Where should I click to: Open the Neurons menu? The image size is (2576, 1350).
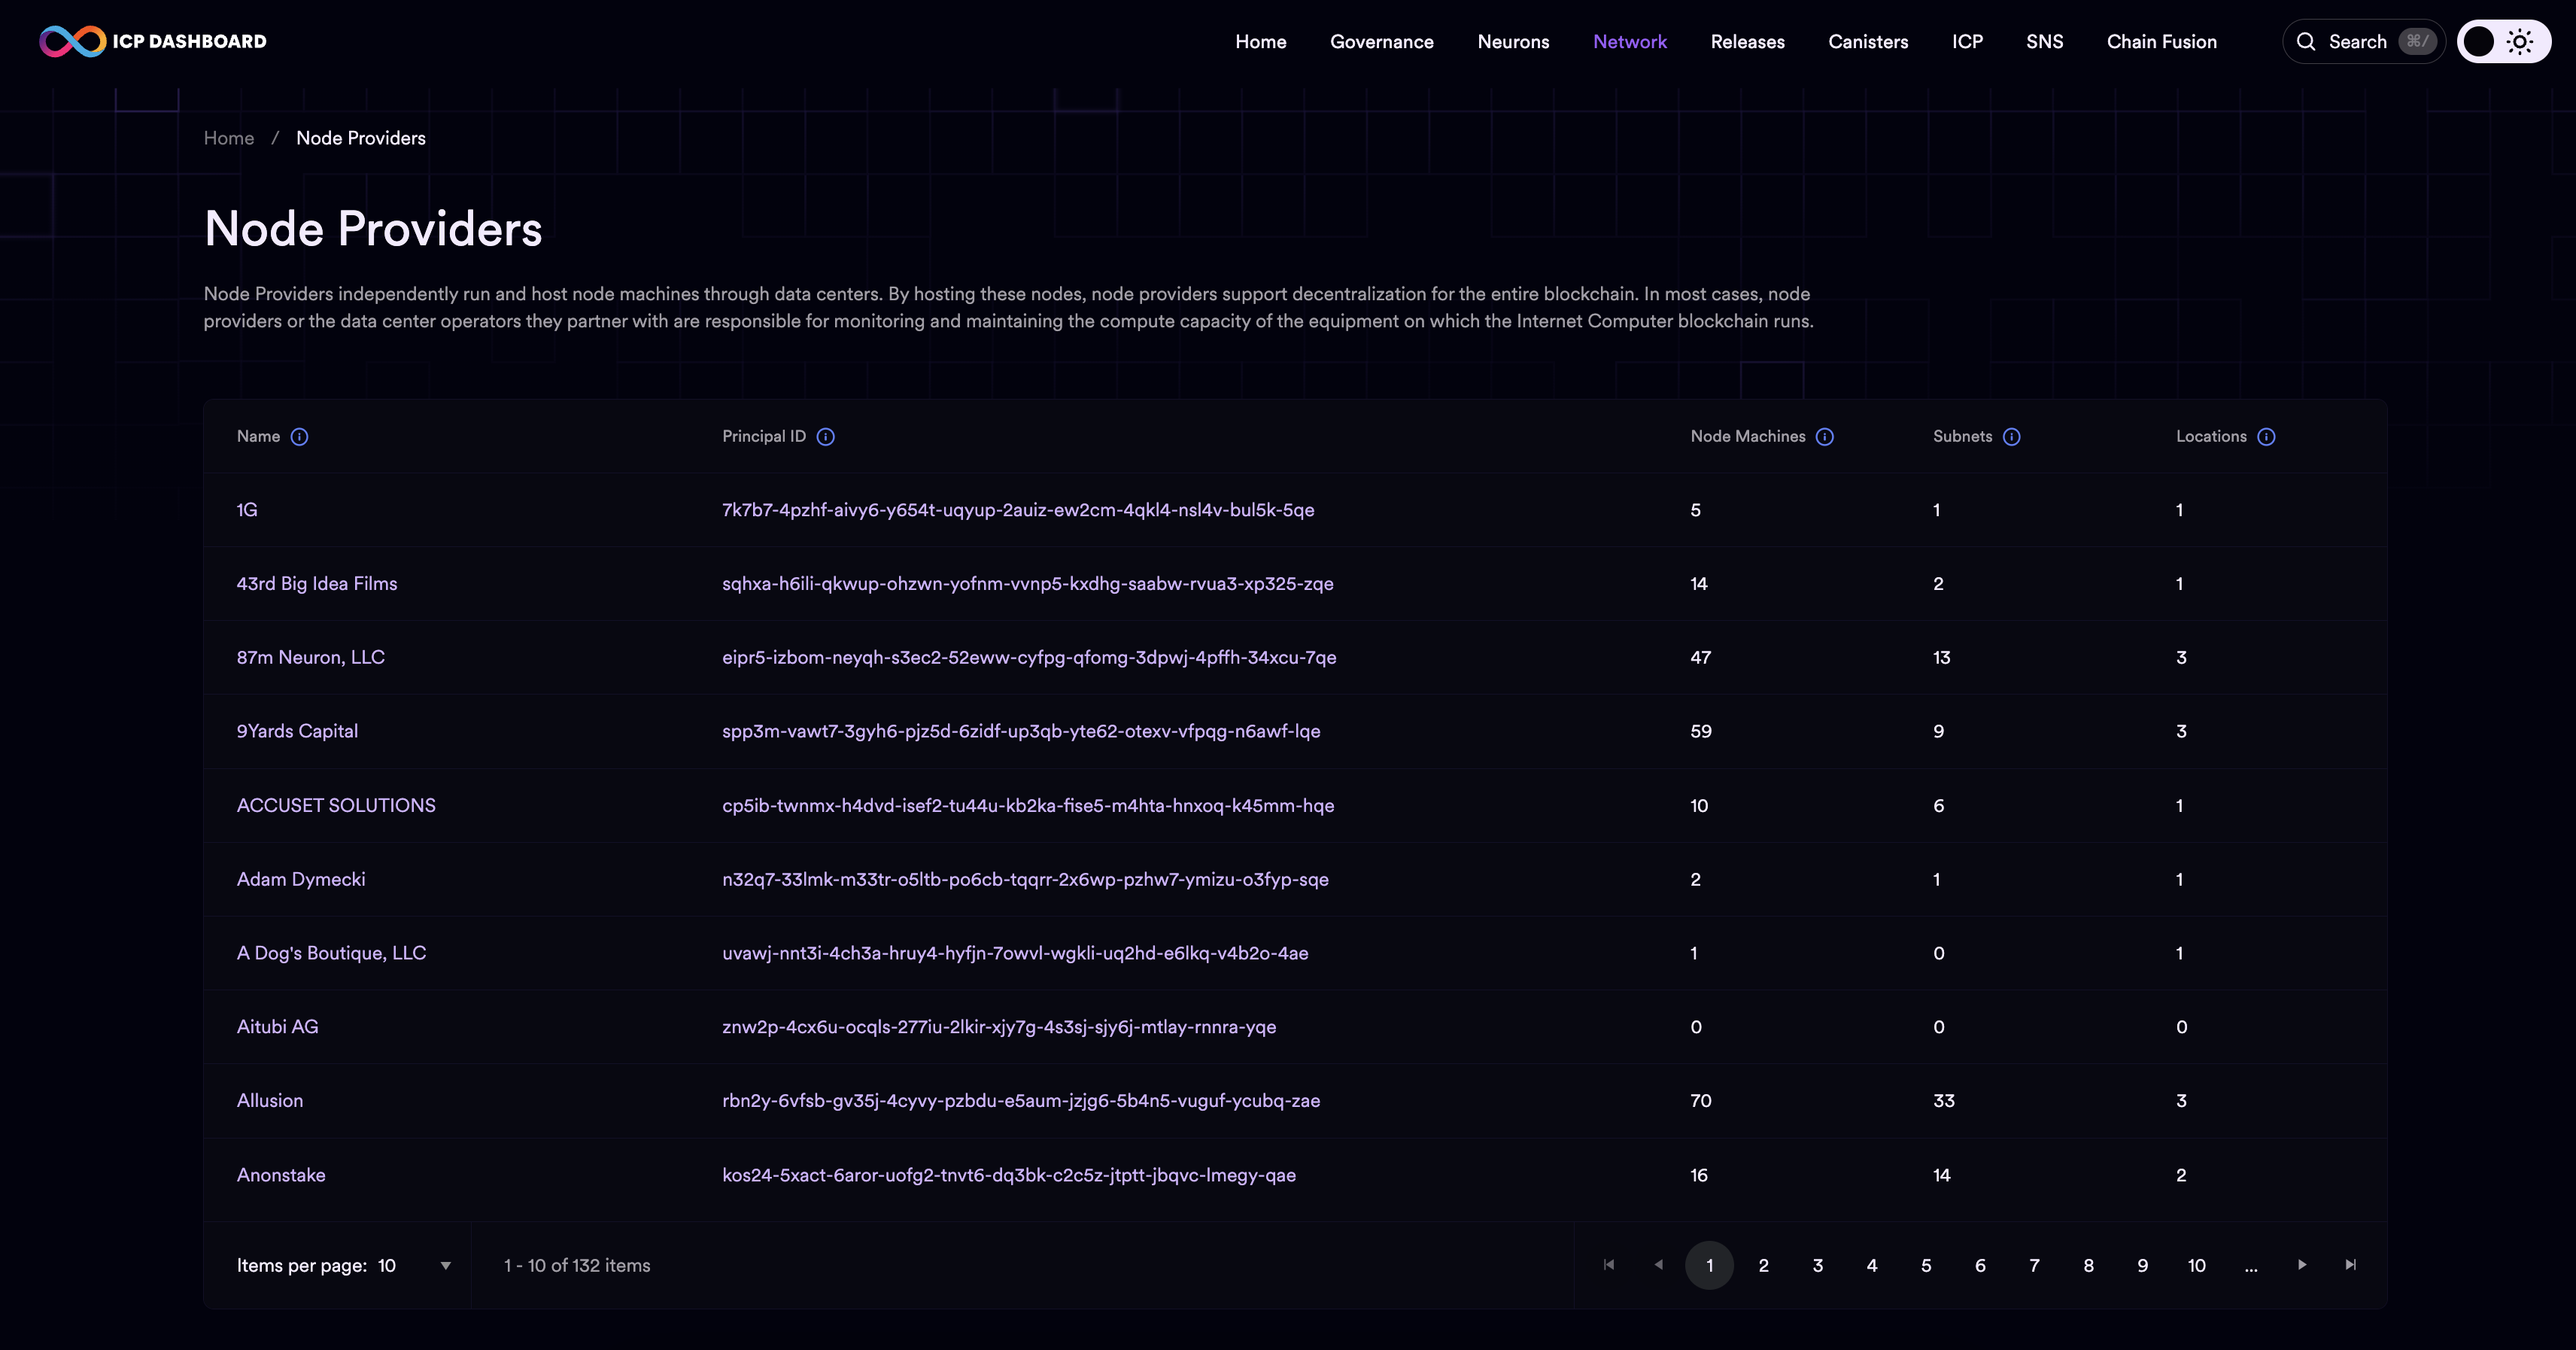click(1513, 42)
